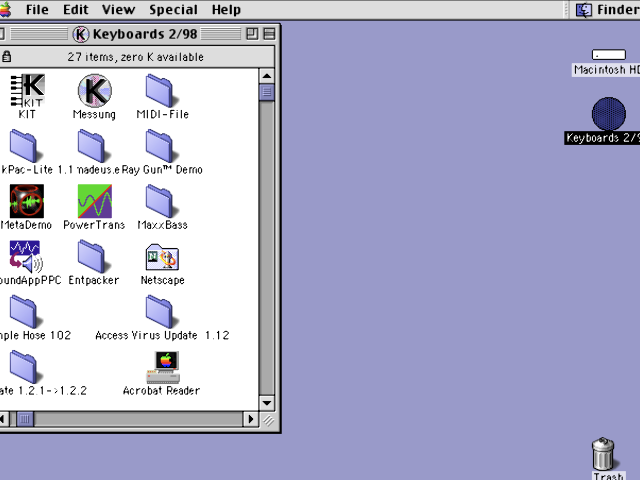This screenshot has height=480, width=640.
Task: Click the window zoom box button
Action: coord(252,34)
